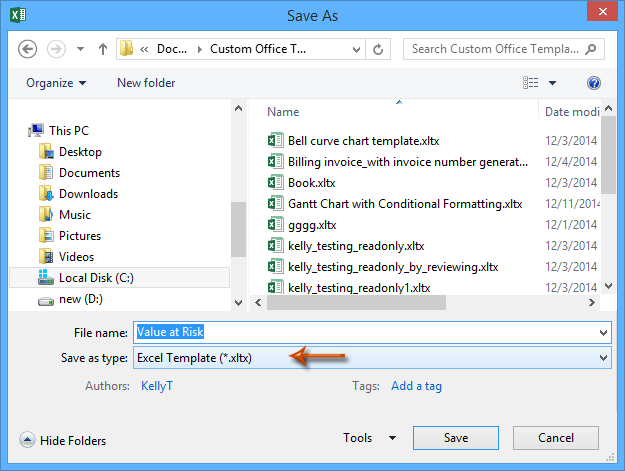Click the change view icon
The image size is (625, 471).
click(531, 83)
